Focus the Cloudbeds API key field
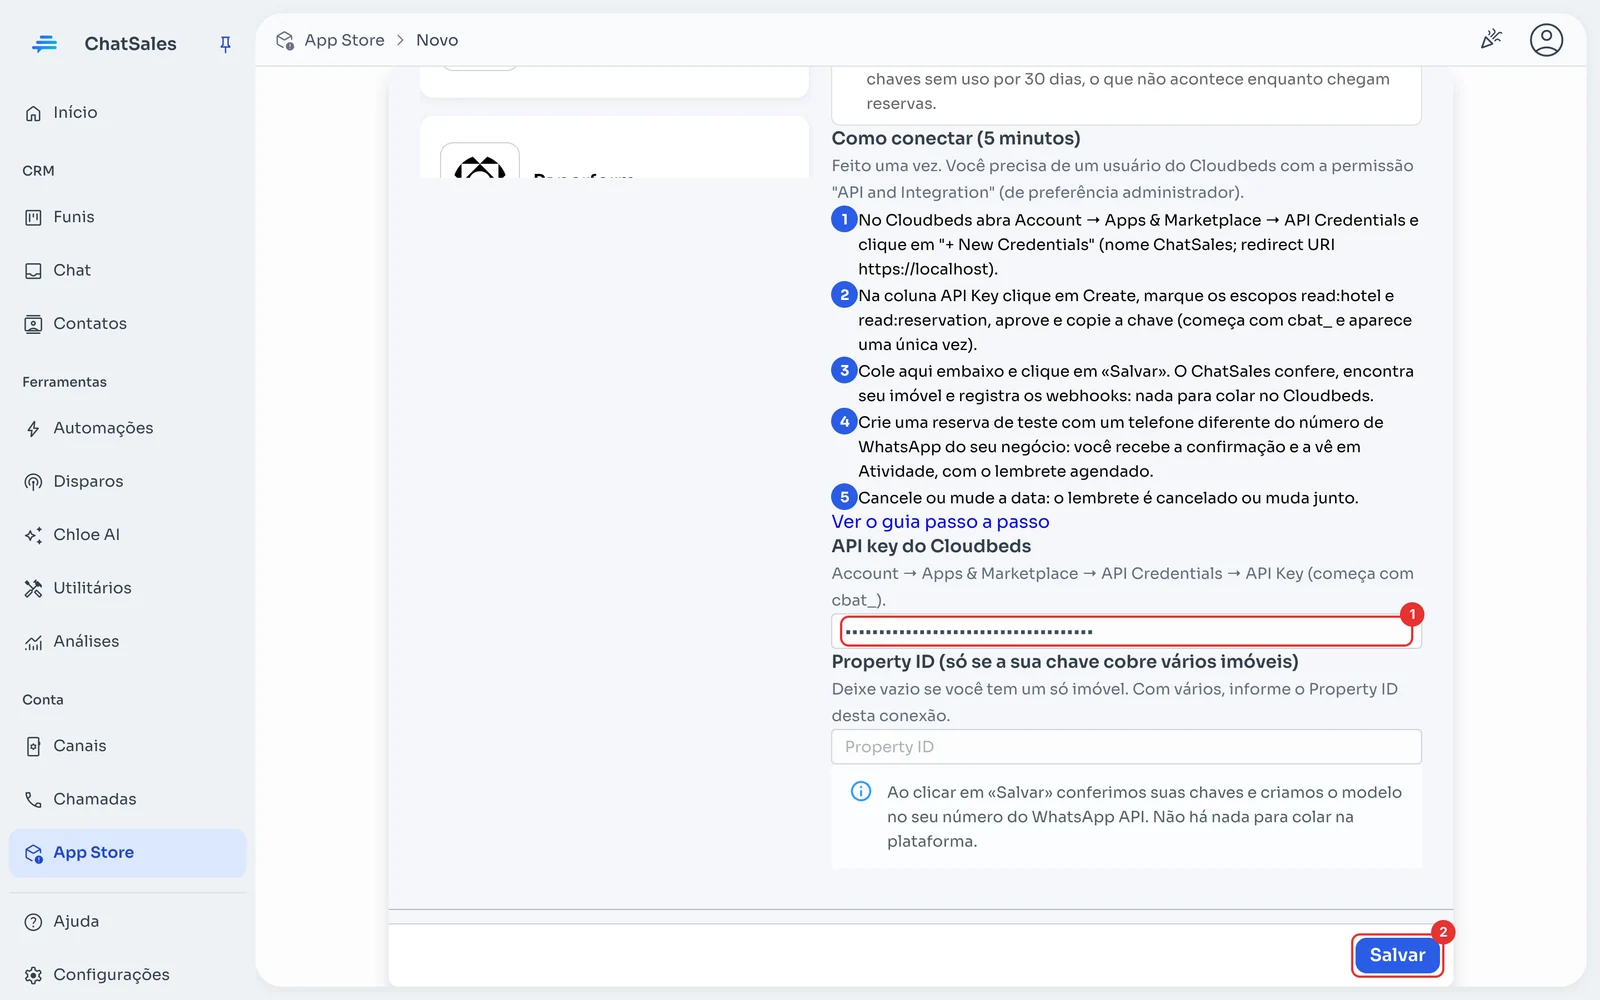 pyautogui.click(x=1126, y=632)
